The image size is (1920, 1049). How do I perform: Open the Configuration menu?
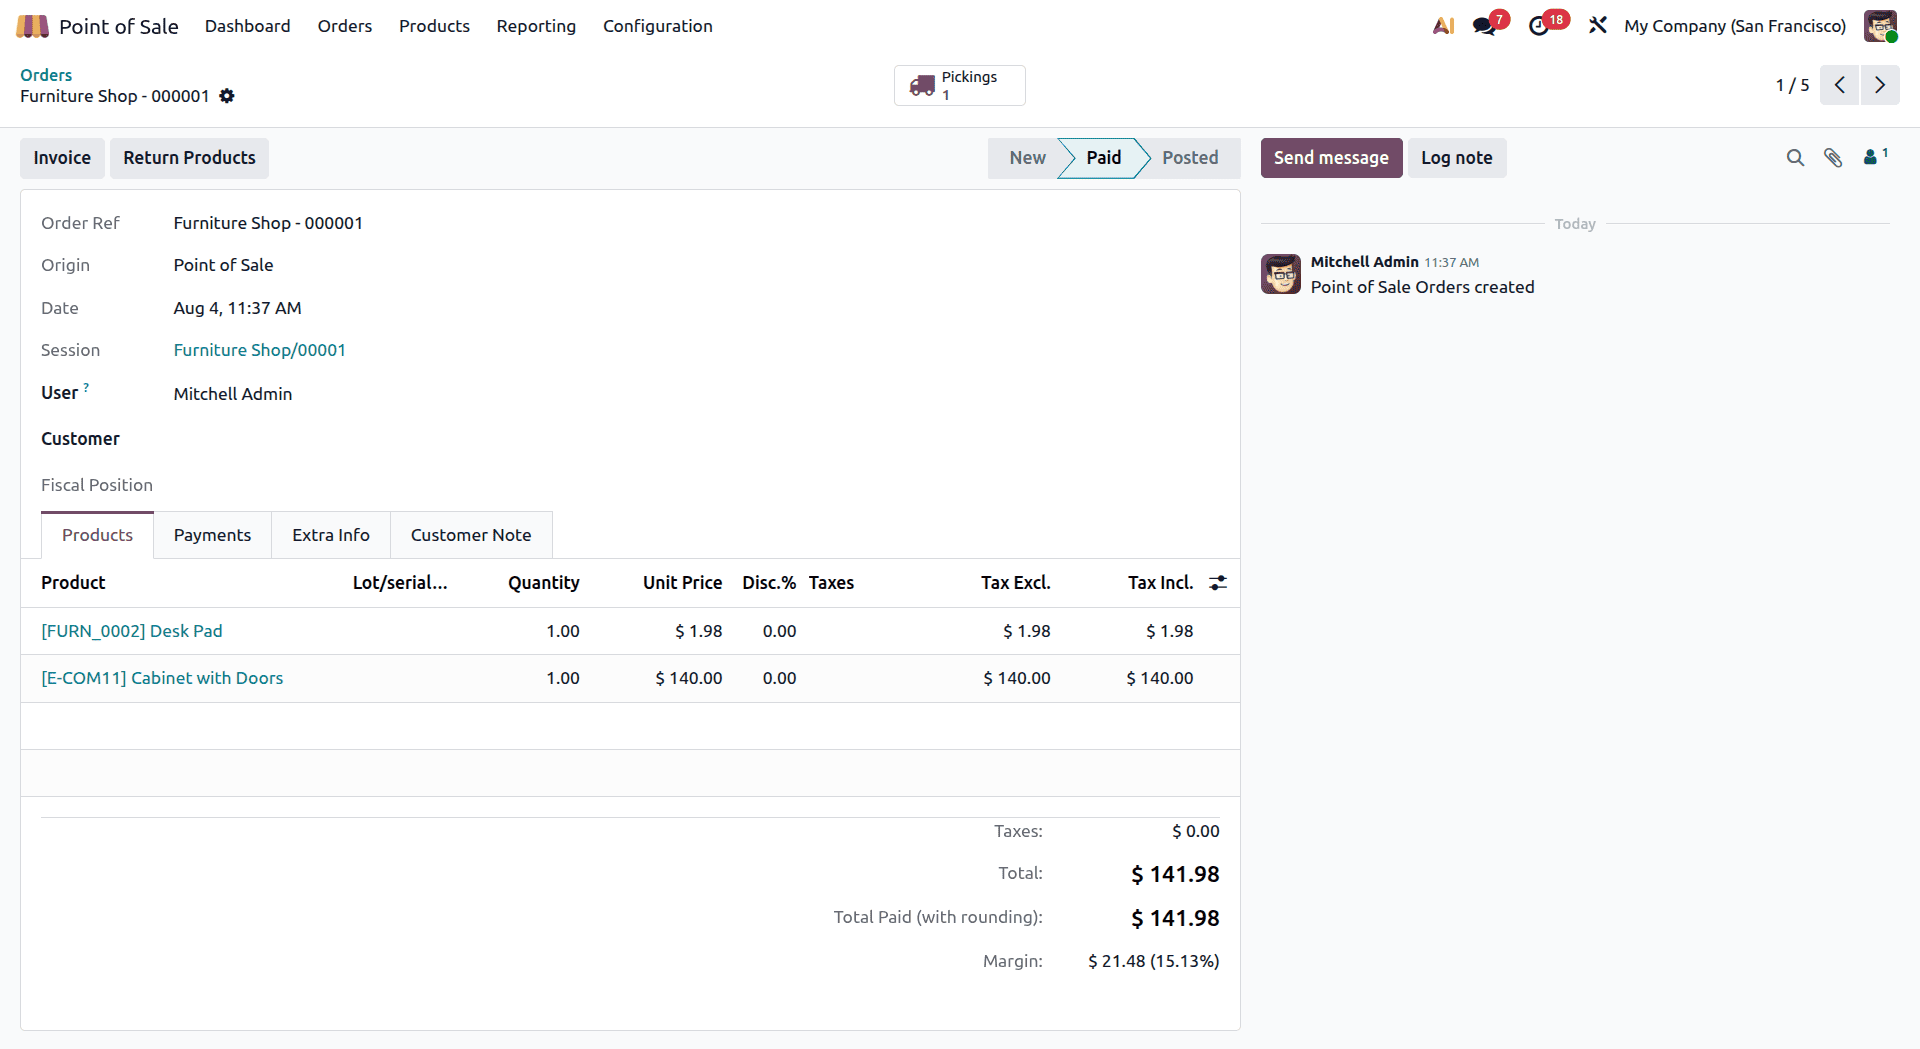click(658, 26)
